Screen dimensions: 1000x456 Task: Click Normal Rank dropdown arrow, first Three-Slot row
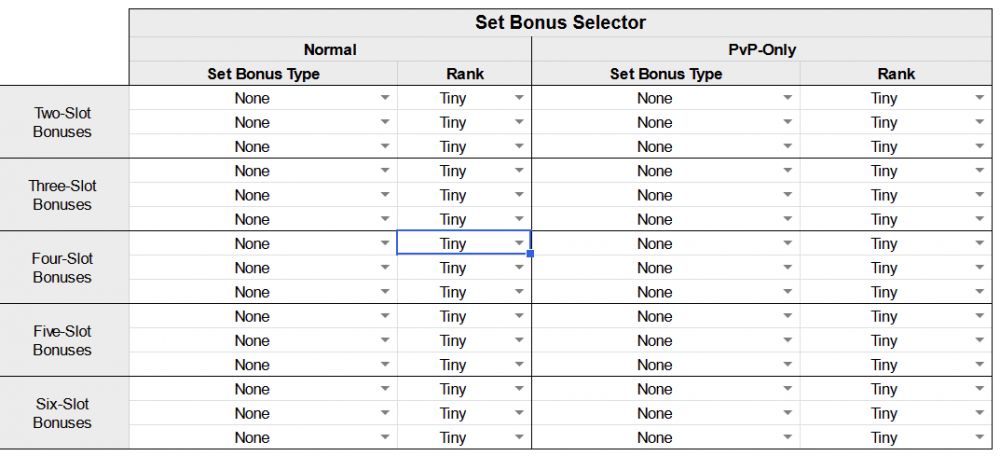(519, 171)
